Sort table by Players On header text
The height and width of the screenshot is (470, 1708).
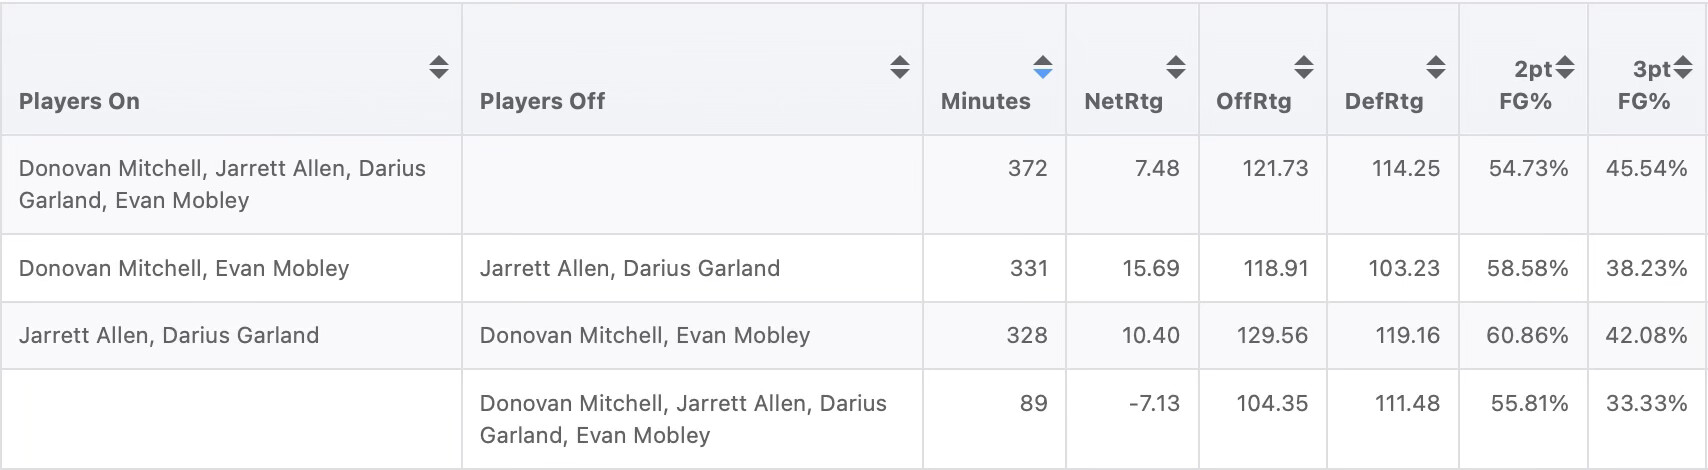click(79, 101)
